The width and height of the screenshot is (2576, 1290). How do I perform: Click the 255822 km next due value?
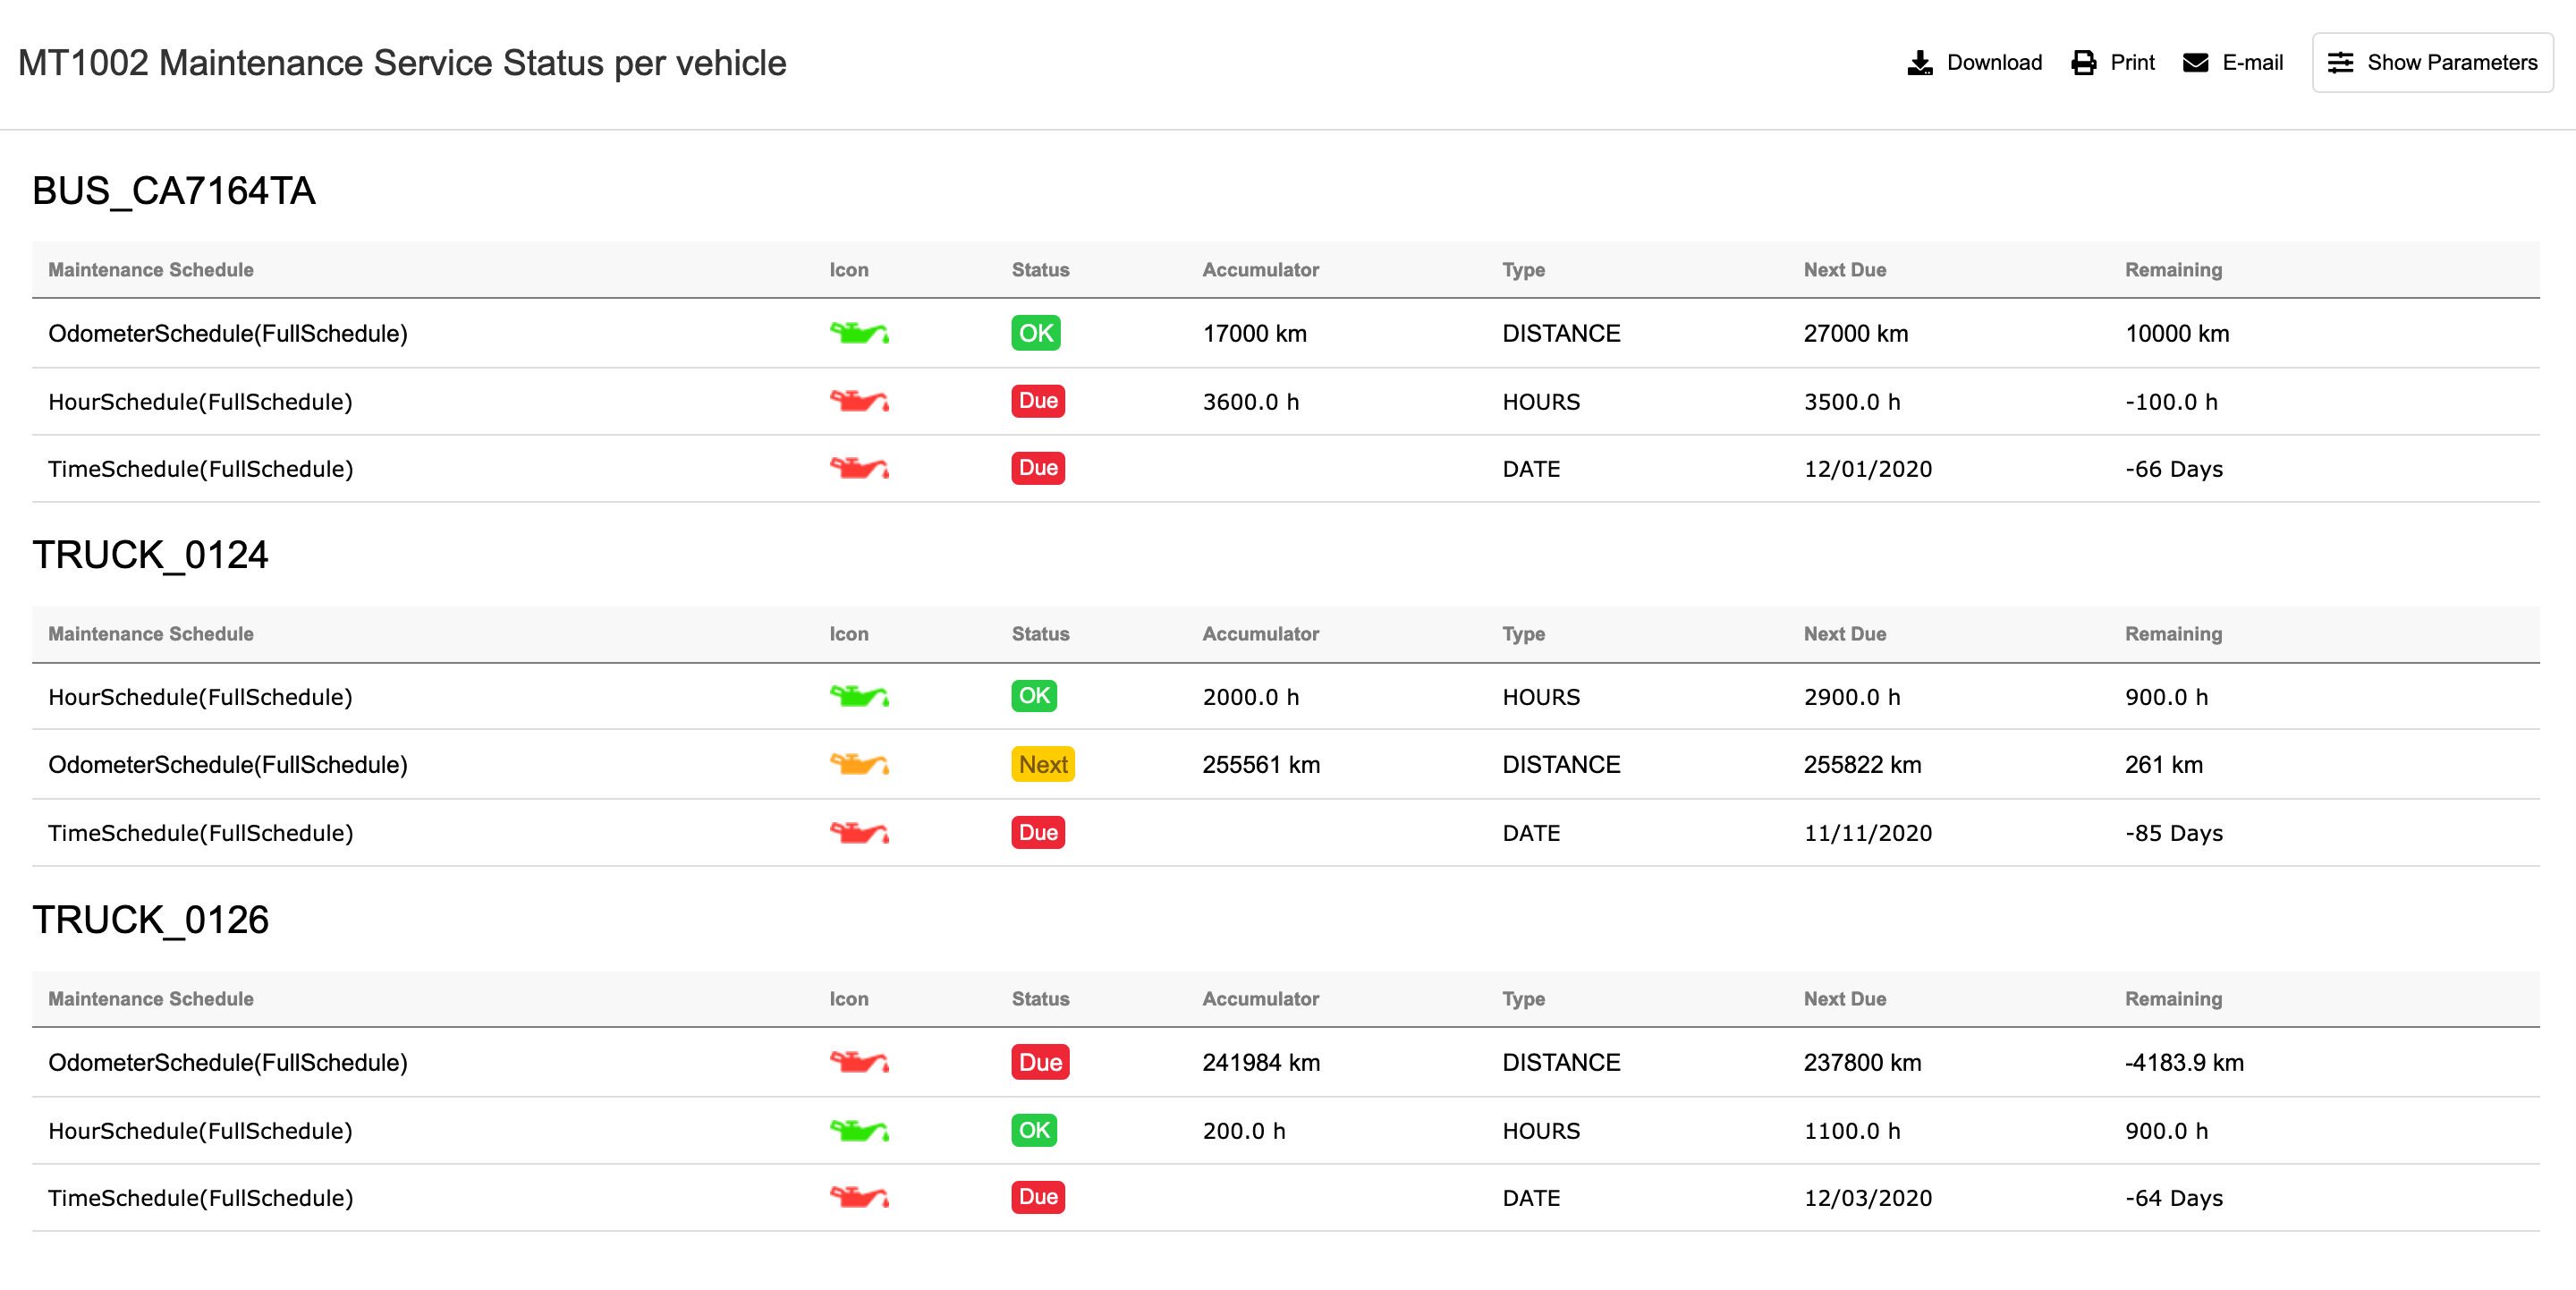point(1862,764)
